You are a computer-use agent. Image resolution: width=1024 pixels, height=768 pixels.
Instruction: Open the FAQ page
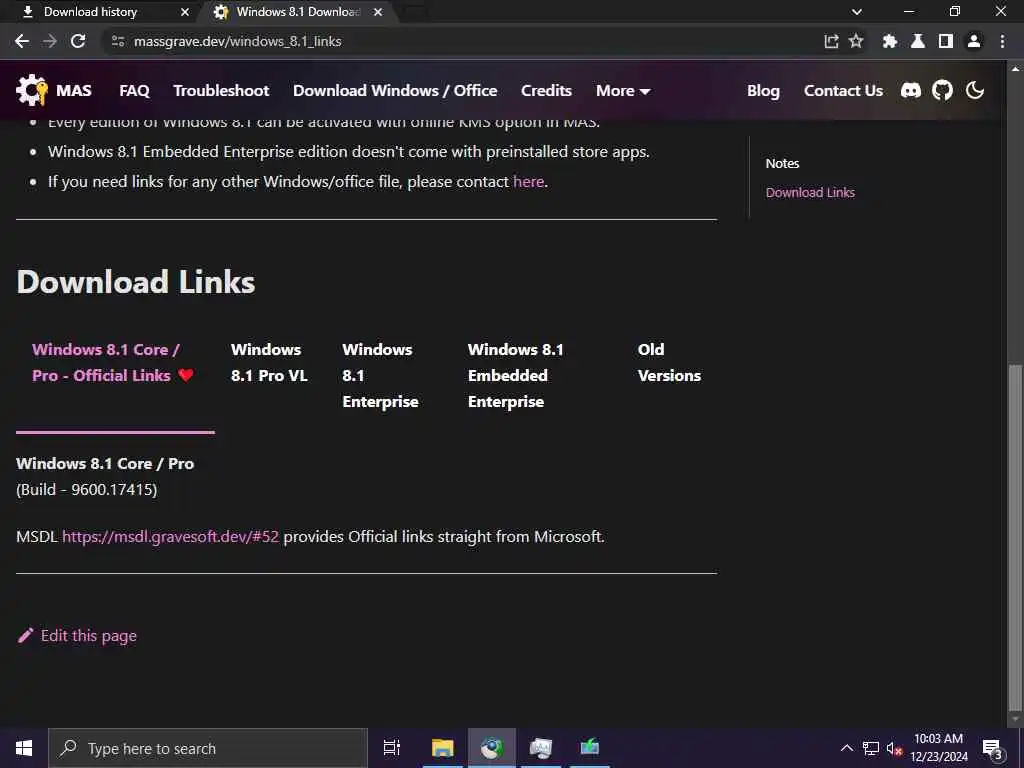coord(135,90)
